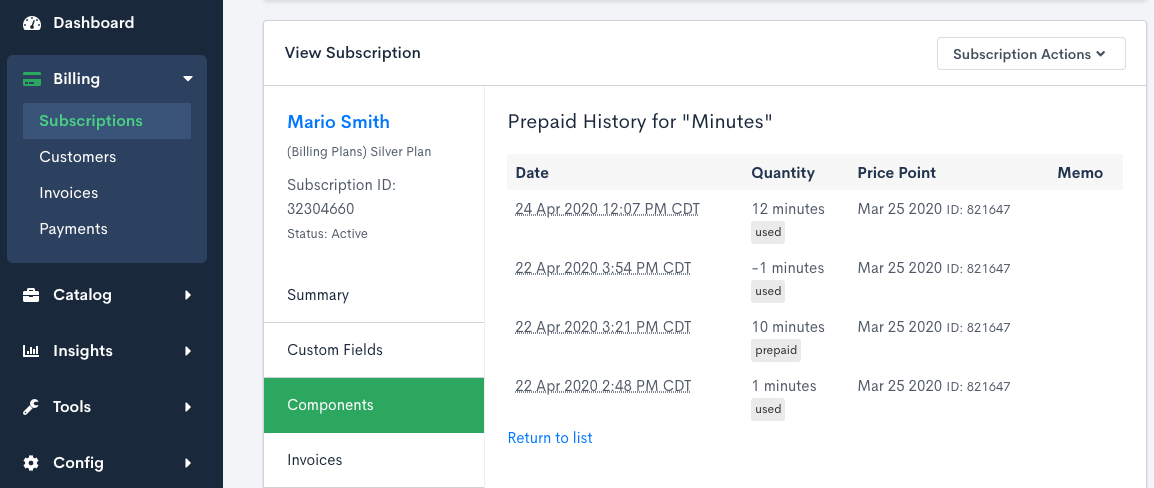The height and width of the screenshot is (488, 1154).
Task: Click the View Subscription heading
Action: (x=353, y=53)
